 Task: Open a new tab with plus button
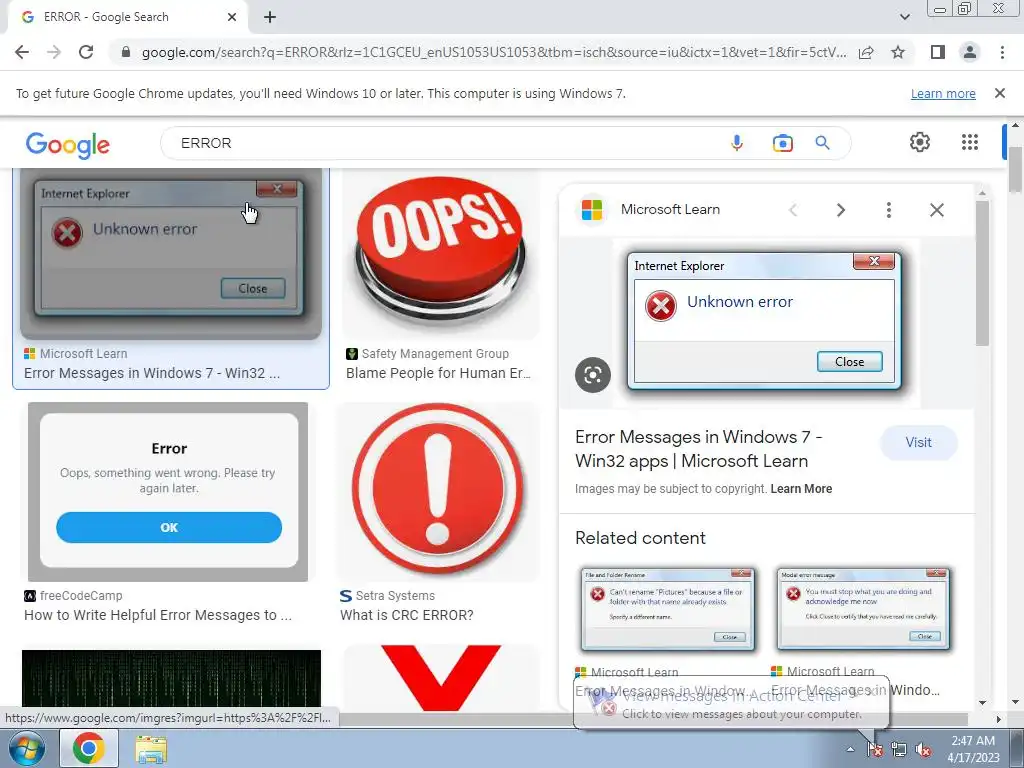point(270,17)
